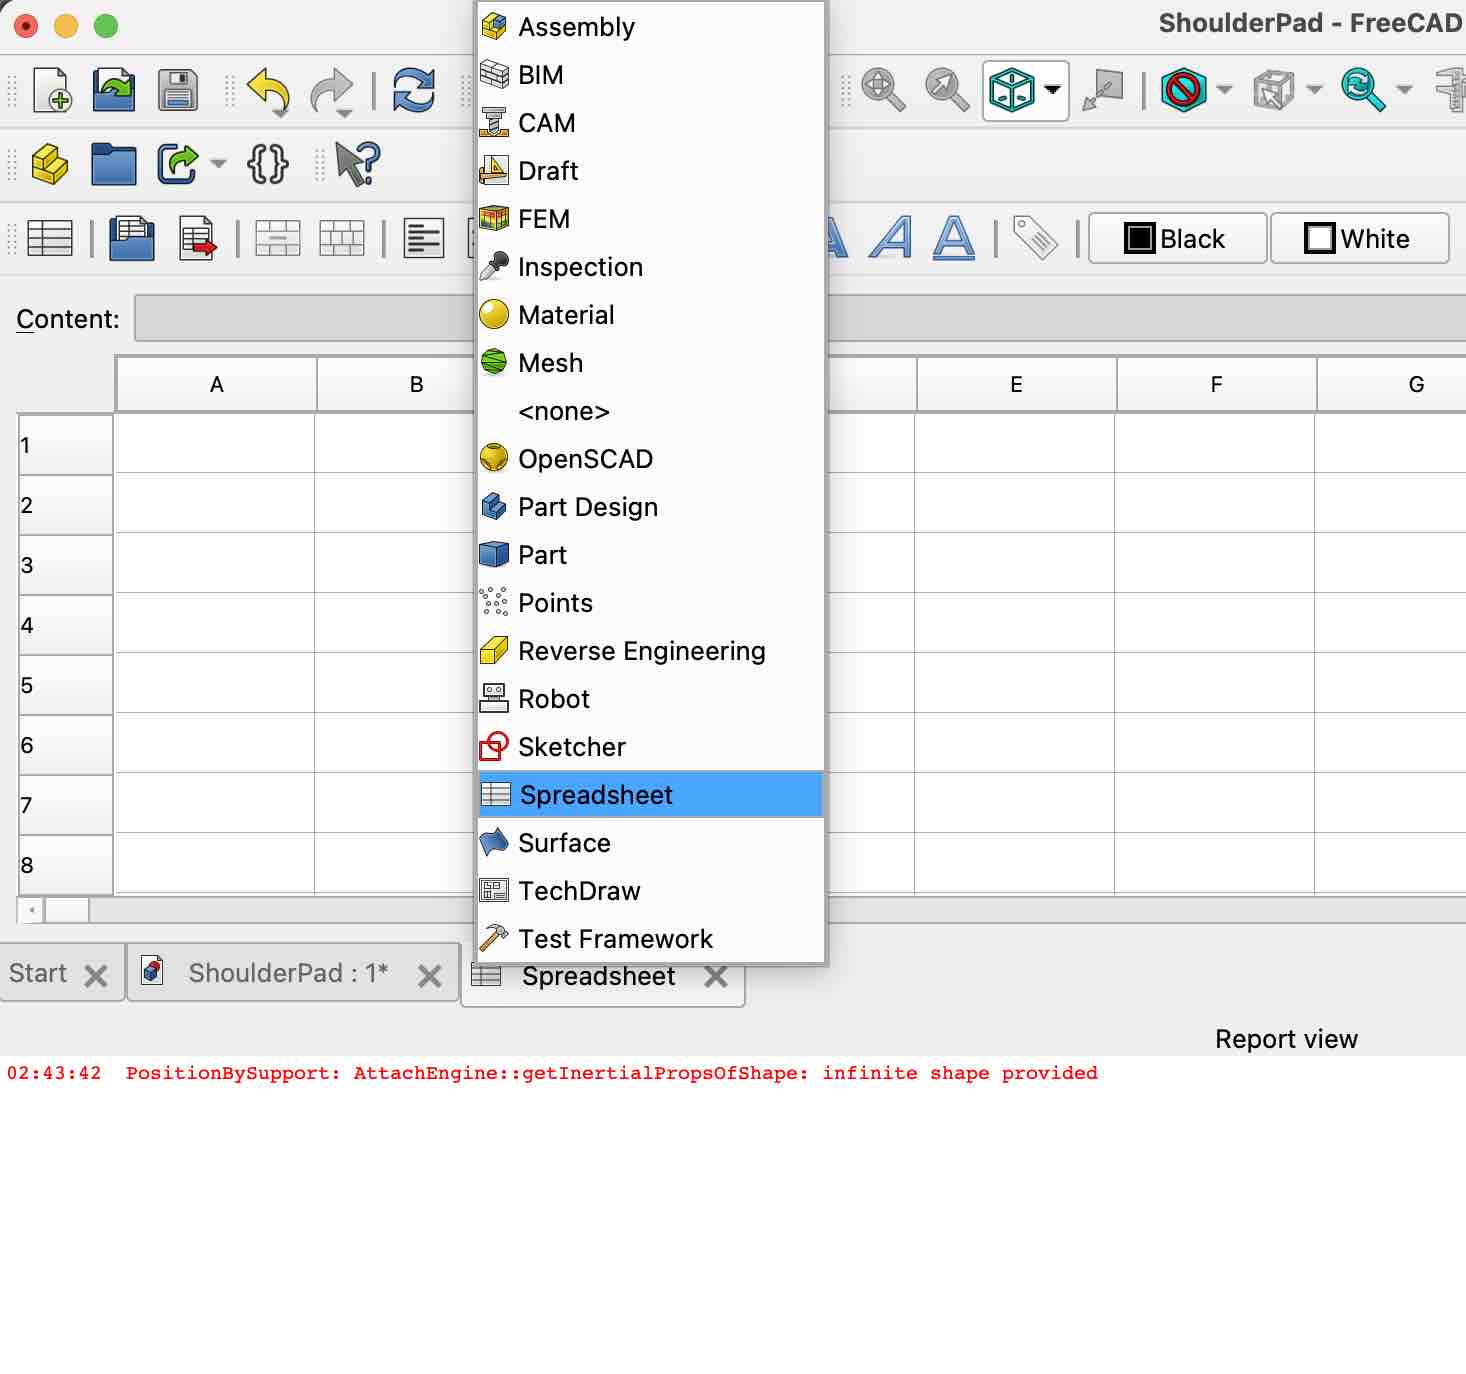Open the Material workbench
This screenshot has width=1466, height=1374.
(x=651, y=315)
